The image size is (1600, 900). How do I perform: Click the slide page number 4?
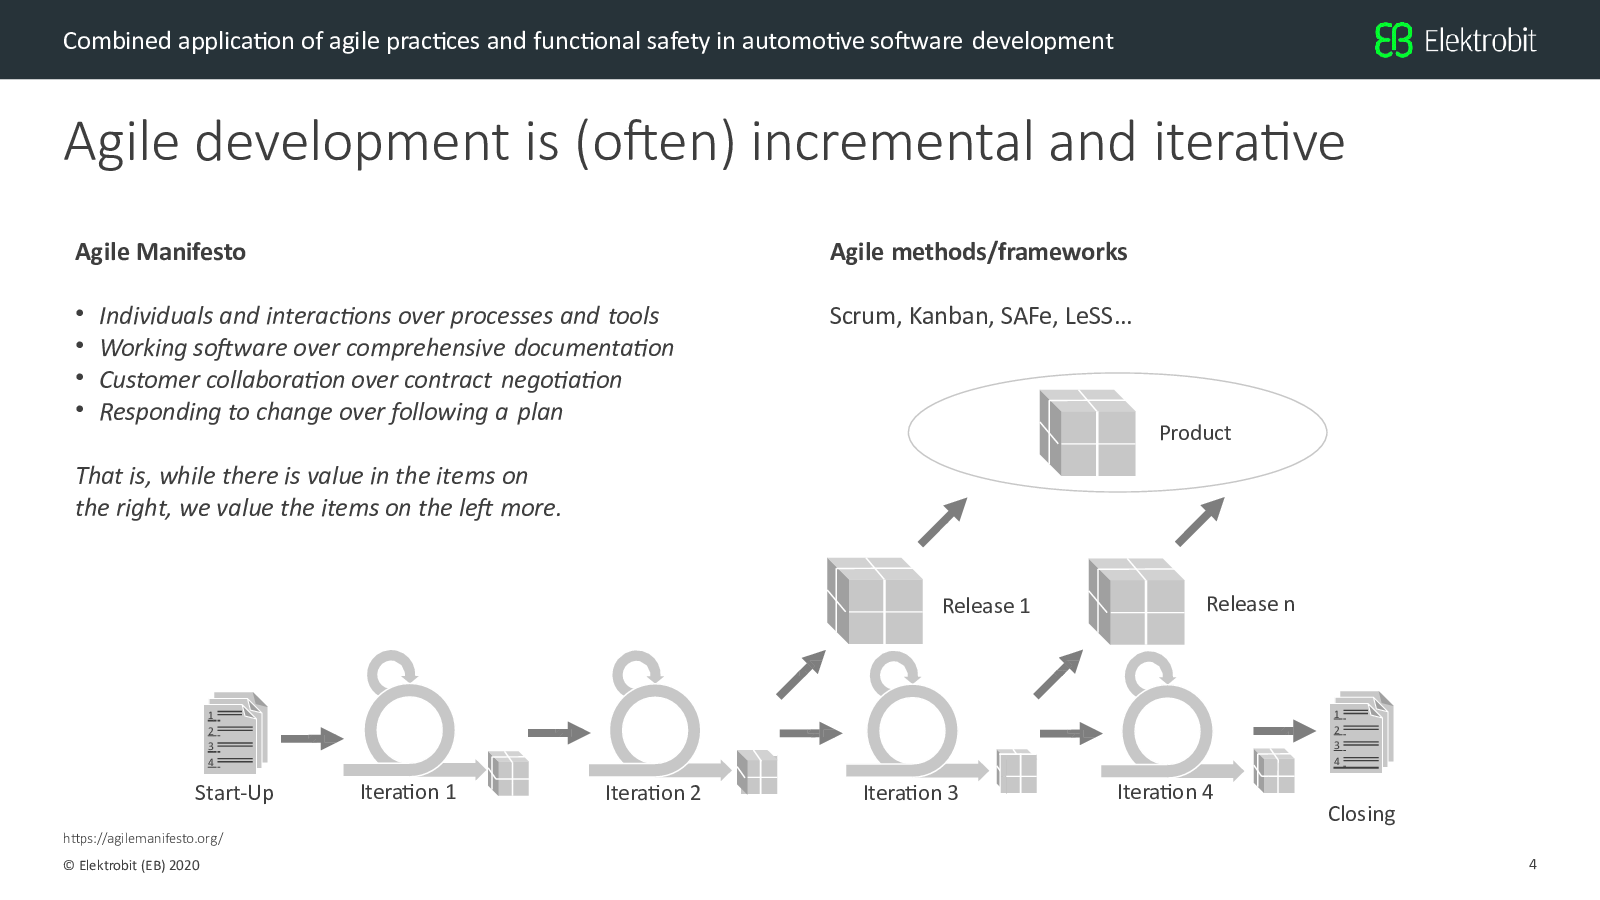click(1533, 864)
